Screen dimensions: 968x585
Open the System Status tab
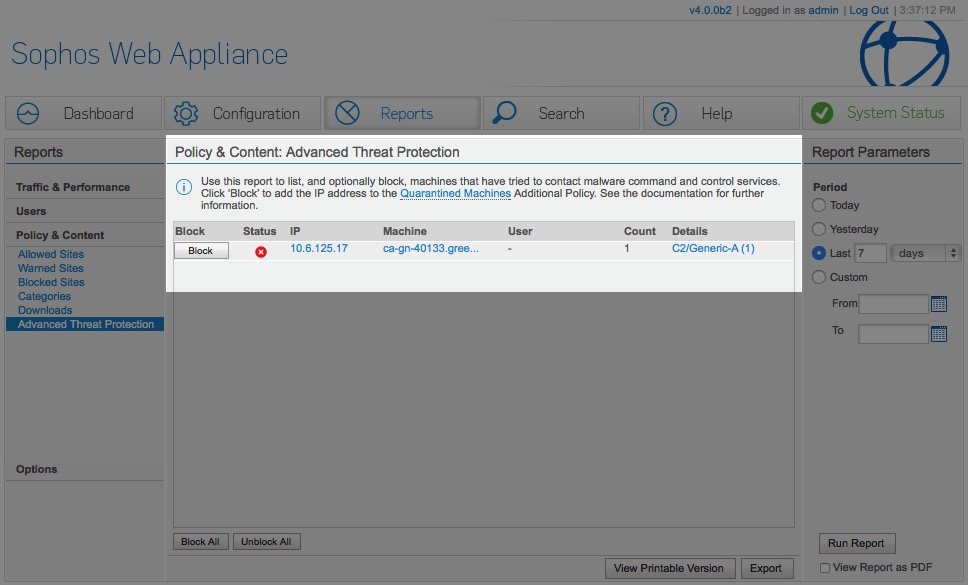pos(881,114)
